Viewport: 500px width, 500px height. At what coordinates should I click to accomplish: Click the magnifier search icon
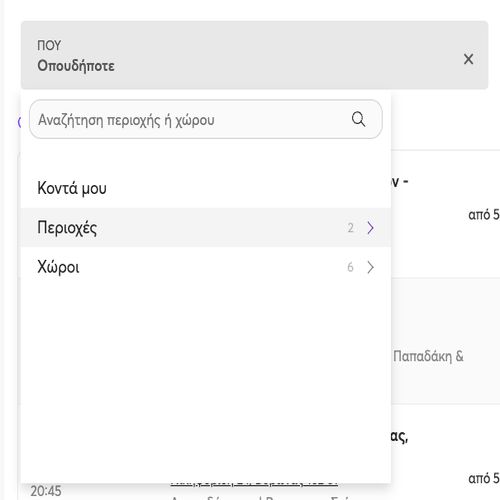pos(358,119)
